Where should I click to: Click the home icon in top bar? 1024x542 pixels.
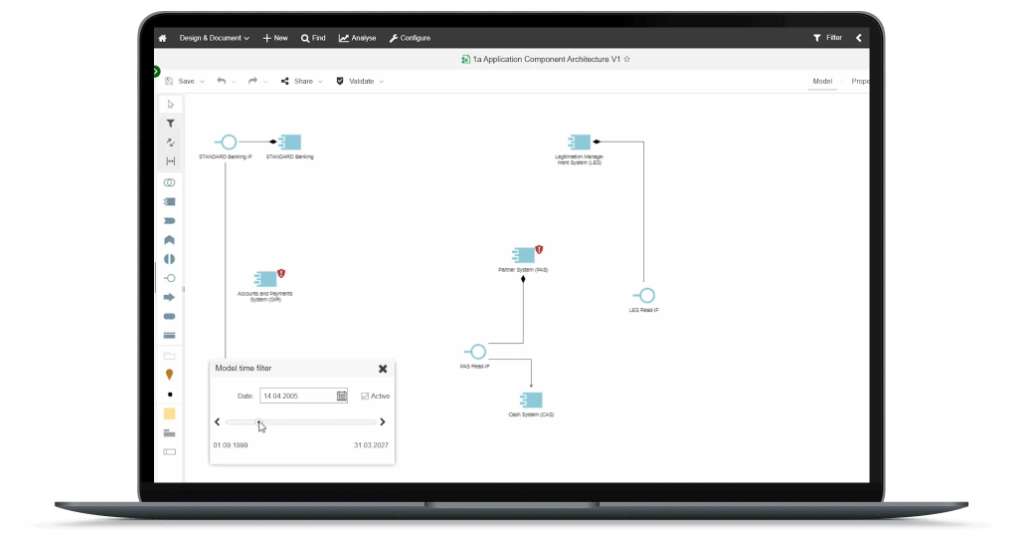point(162,38)
